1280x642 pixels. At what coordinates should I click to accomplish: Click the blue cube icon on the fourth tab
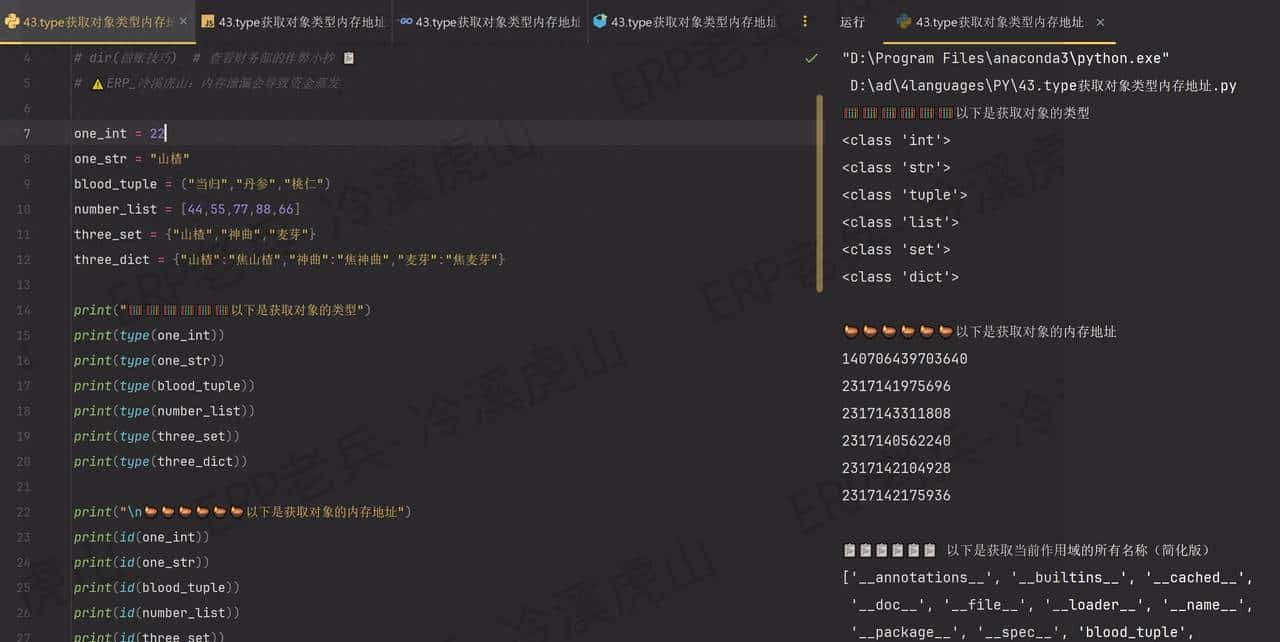point(599,20)
